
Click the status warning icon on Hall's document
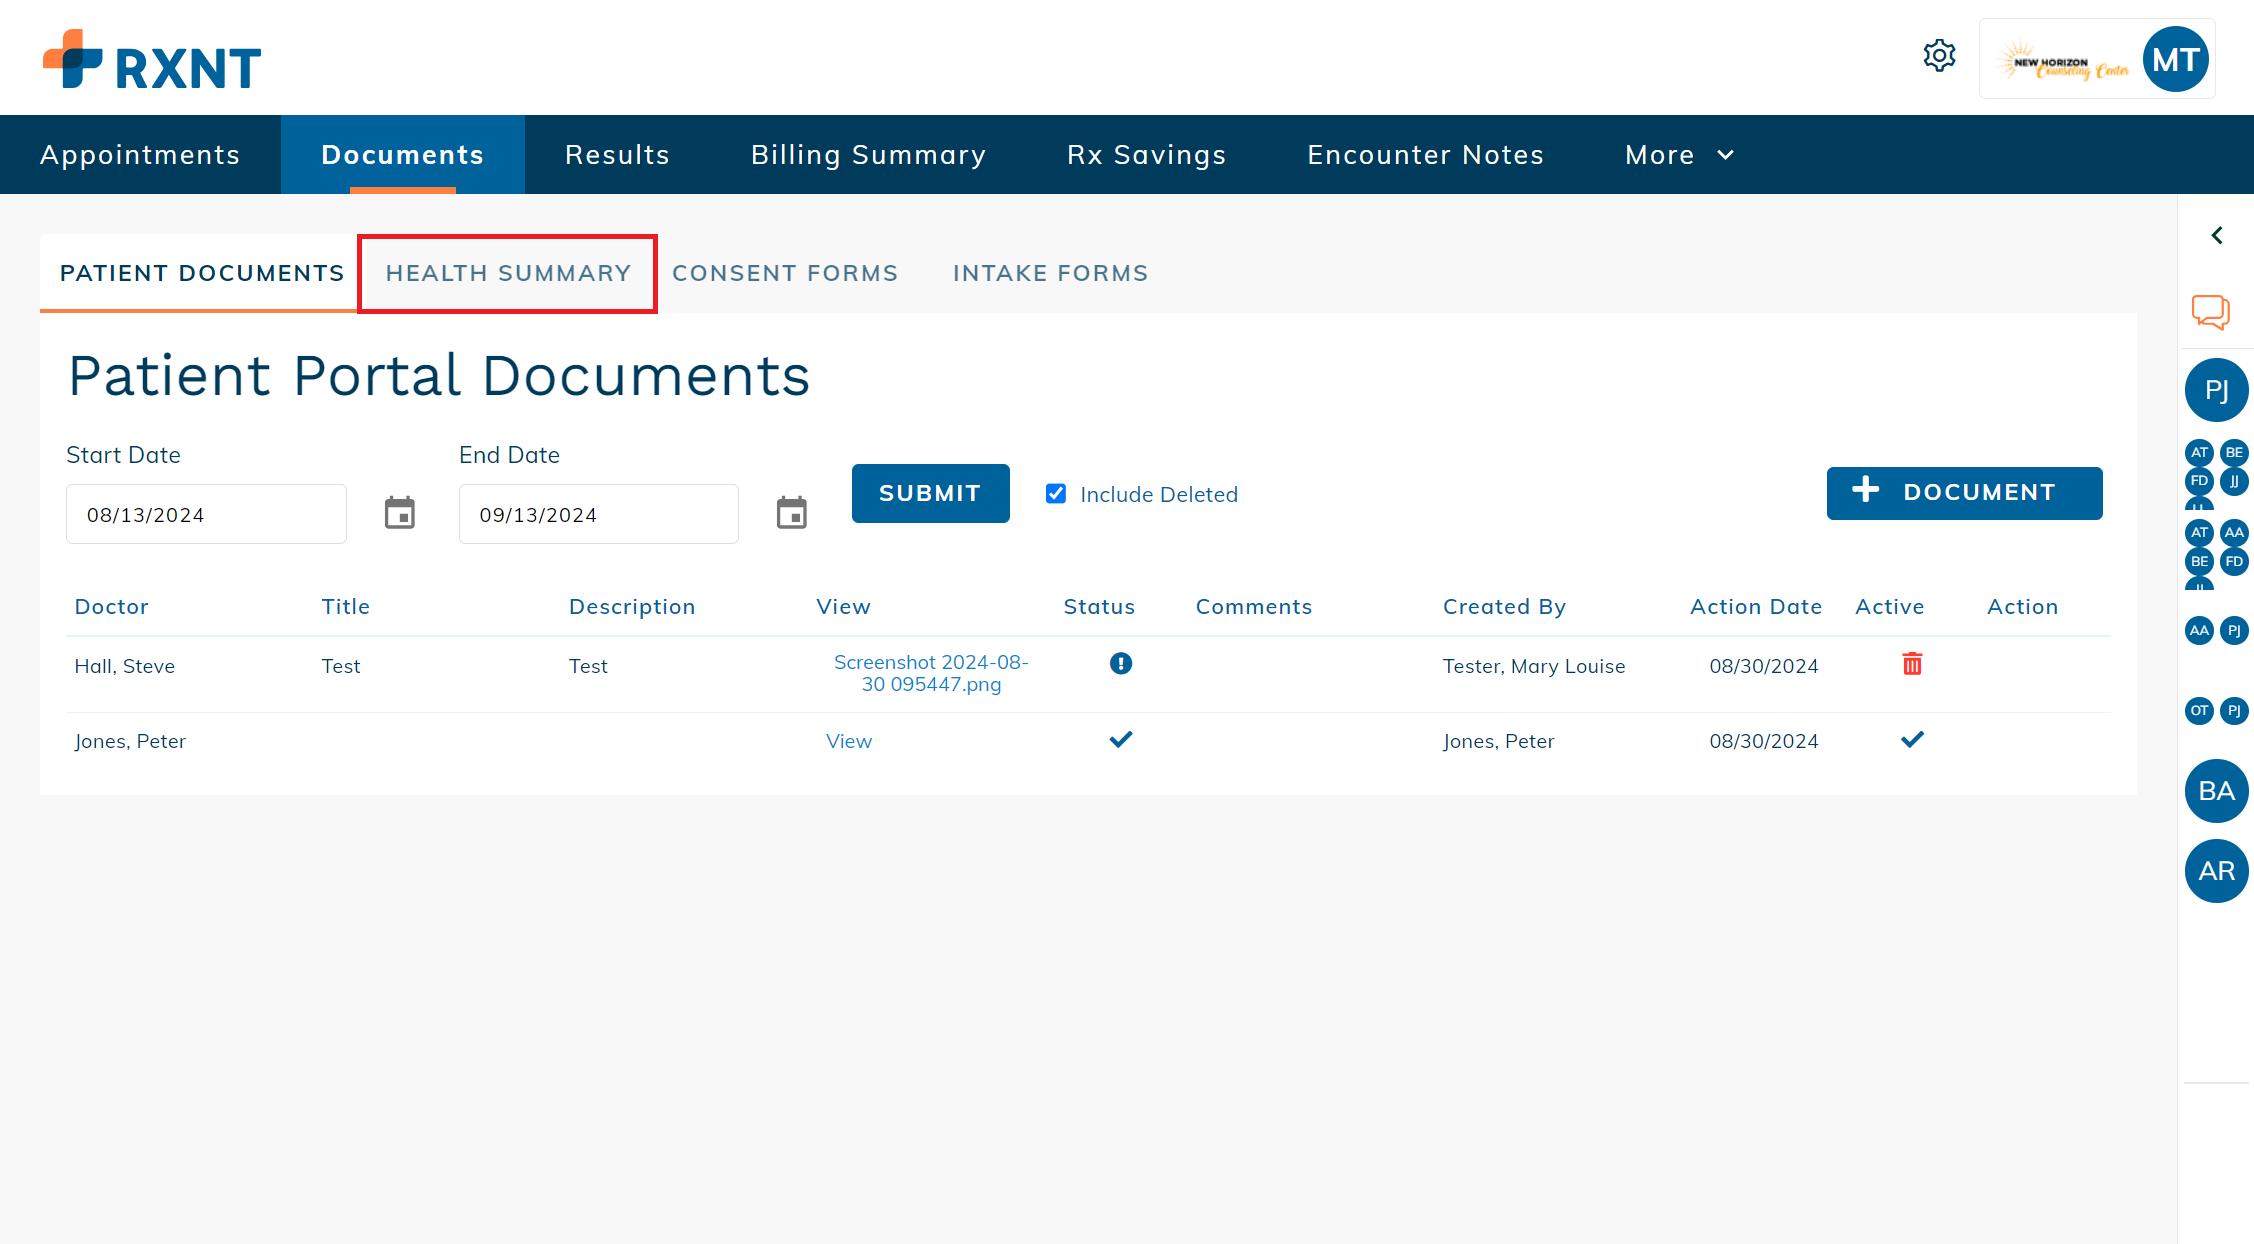(1121, 663)
